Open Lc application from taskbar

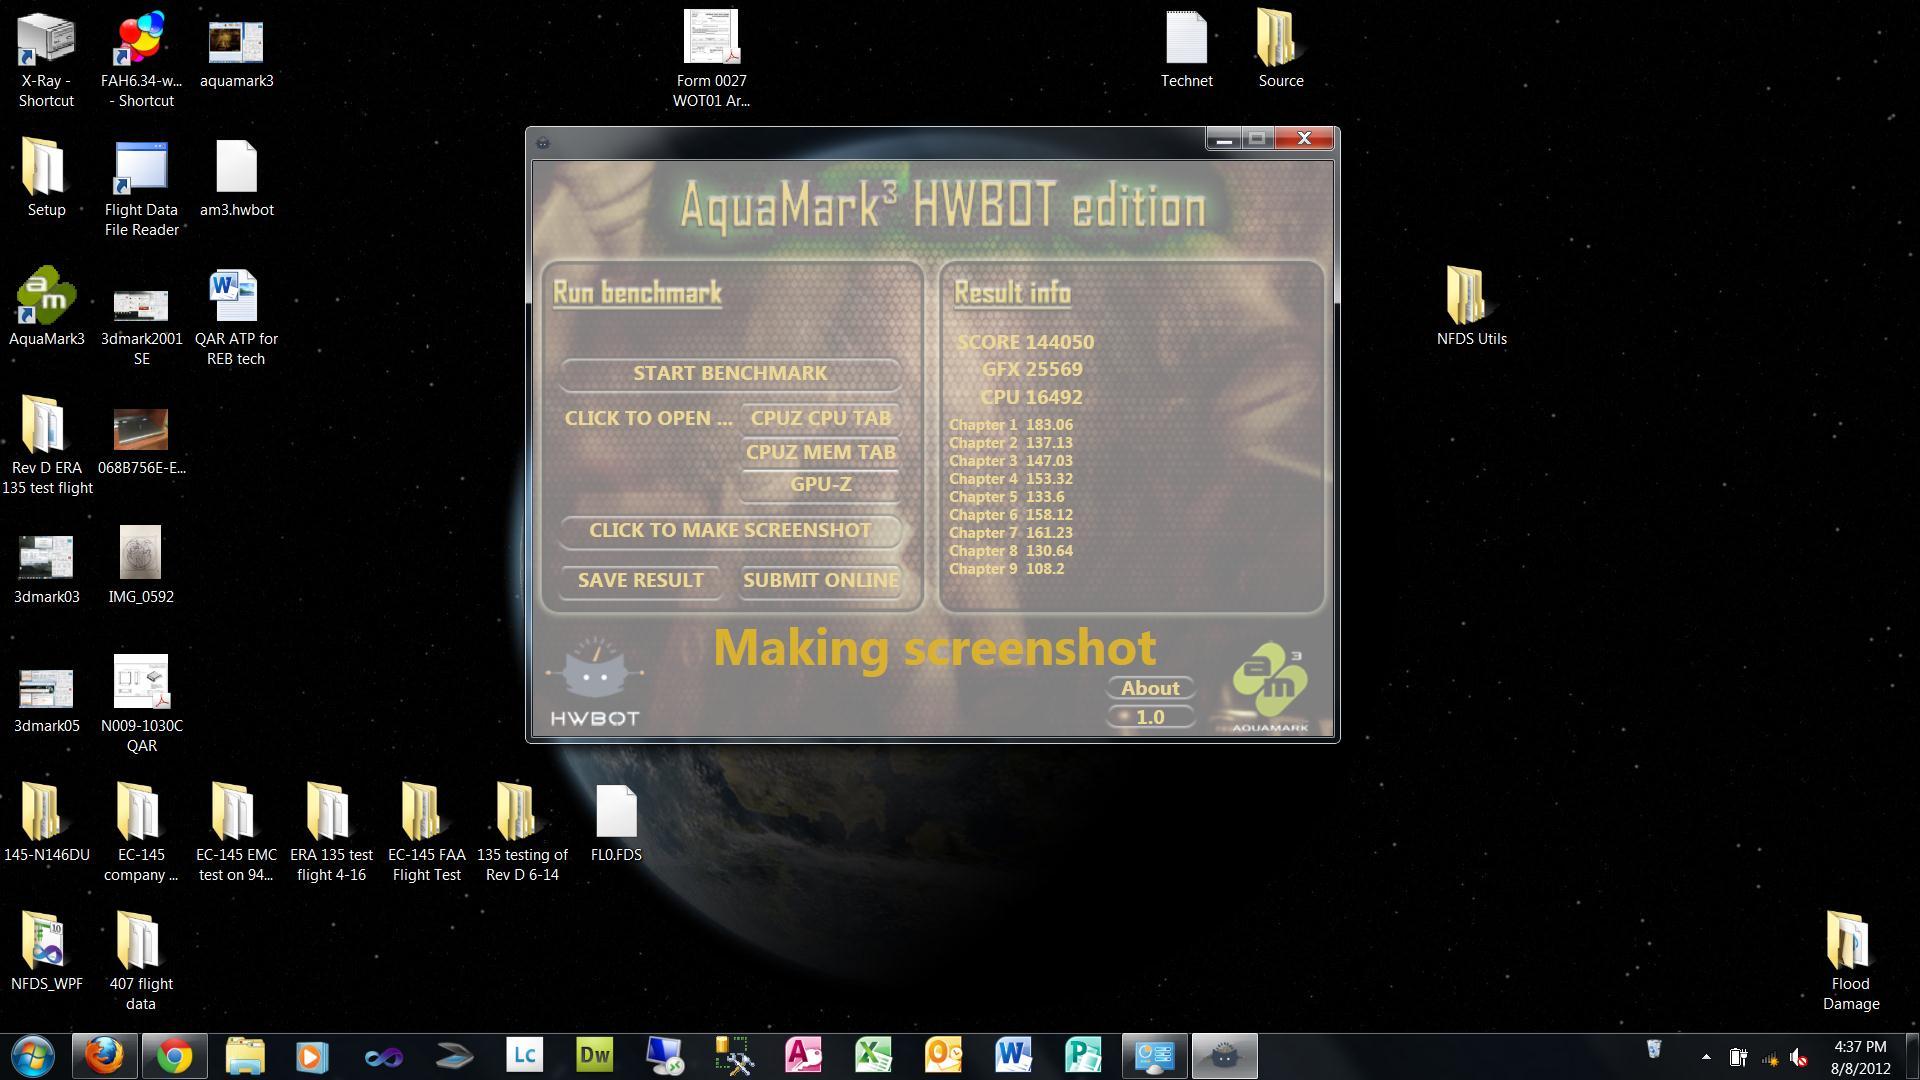point(524,1056)
